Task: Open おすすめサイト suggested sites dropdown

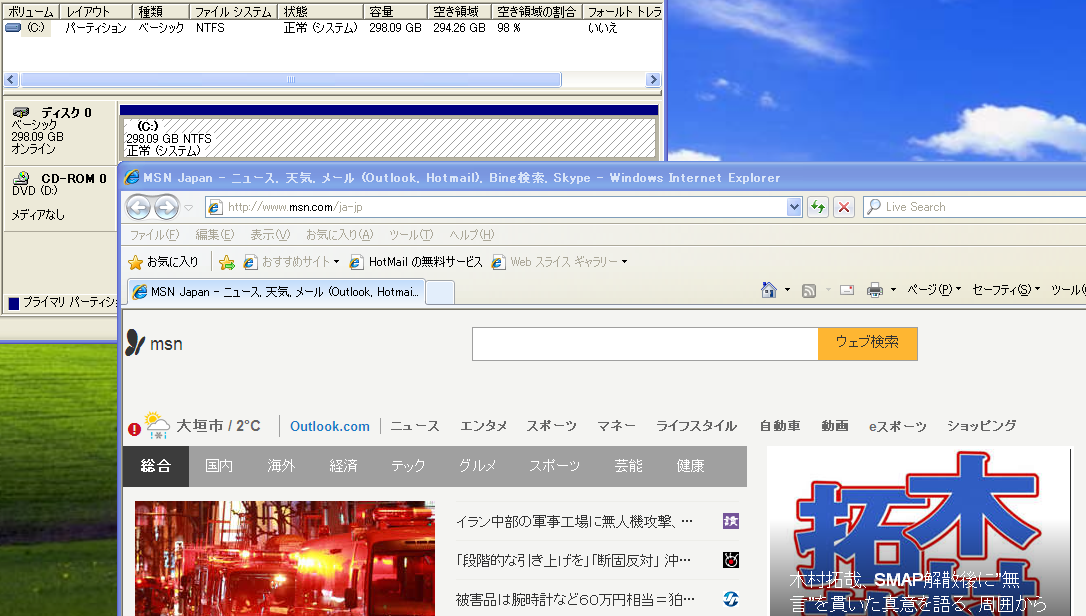Action: [291, 262]
